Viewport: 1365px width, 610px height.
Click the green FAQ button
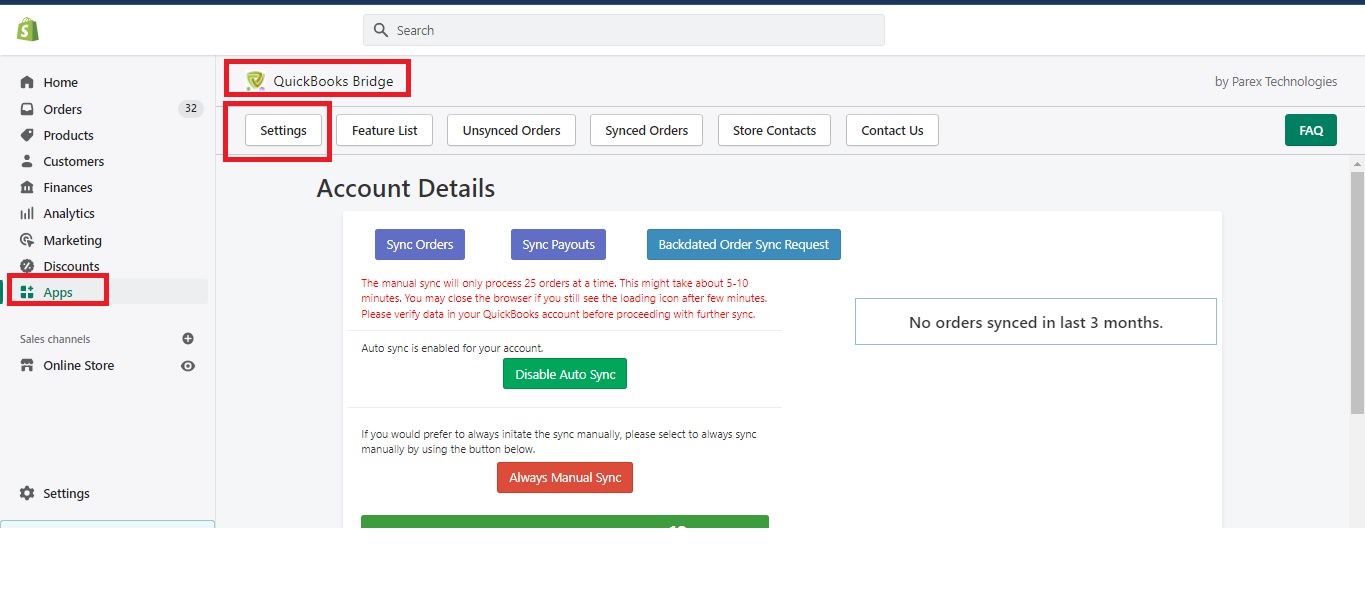click(1311, 130)
